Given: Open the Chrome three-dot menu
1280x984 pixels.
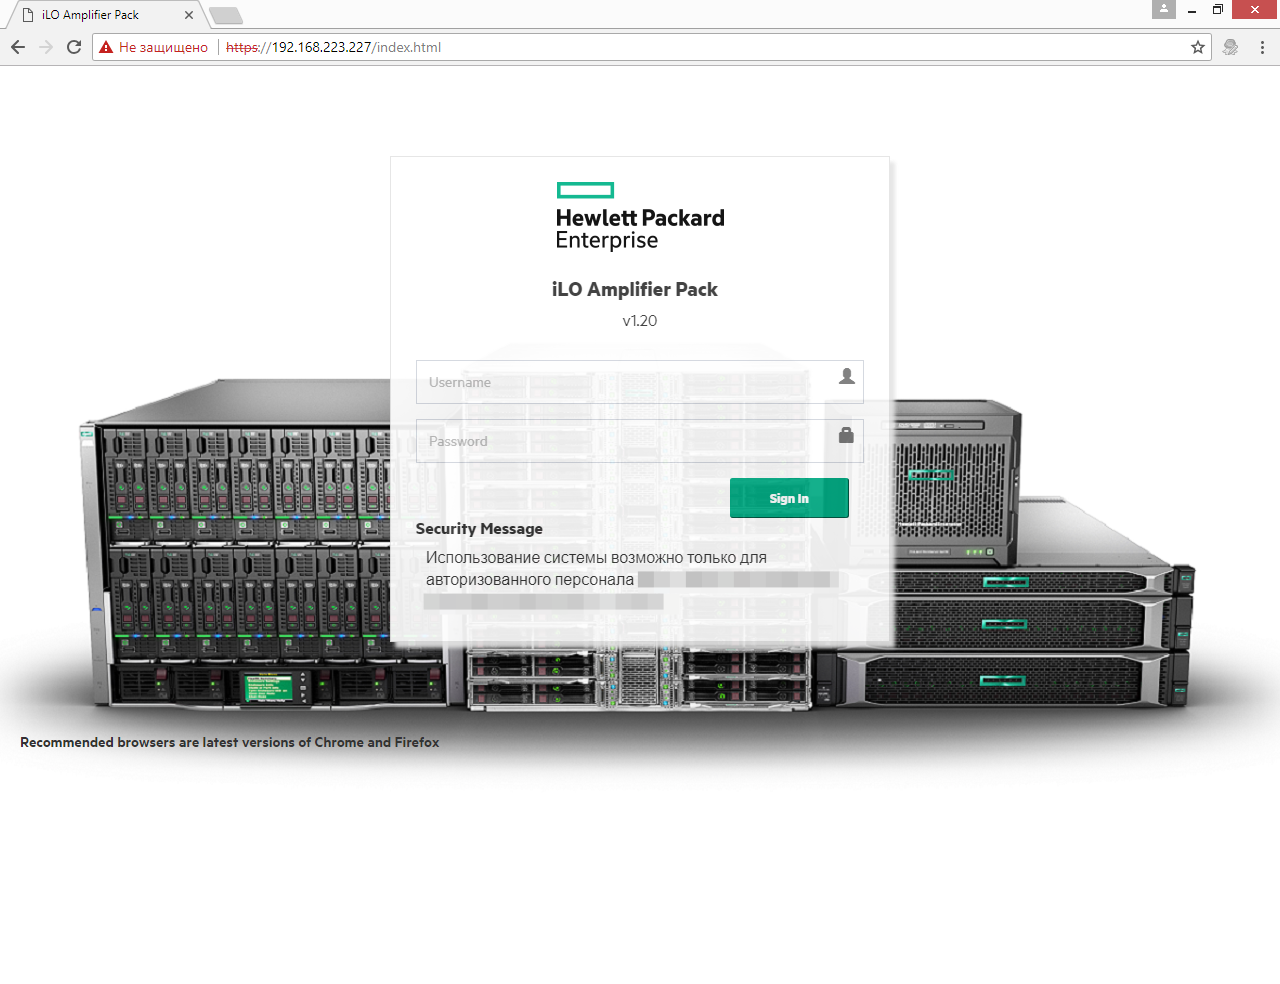Looking at the screenshot, I should pyautogui.click(x=1262, y=47).
